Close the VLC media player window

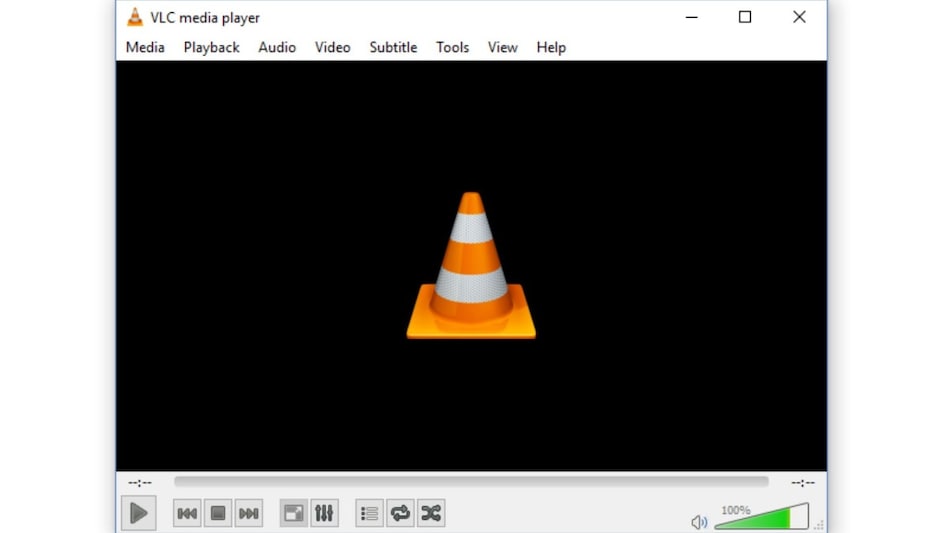[799, 17]
